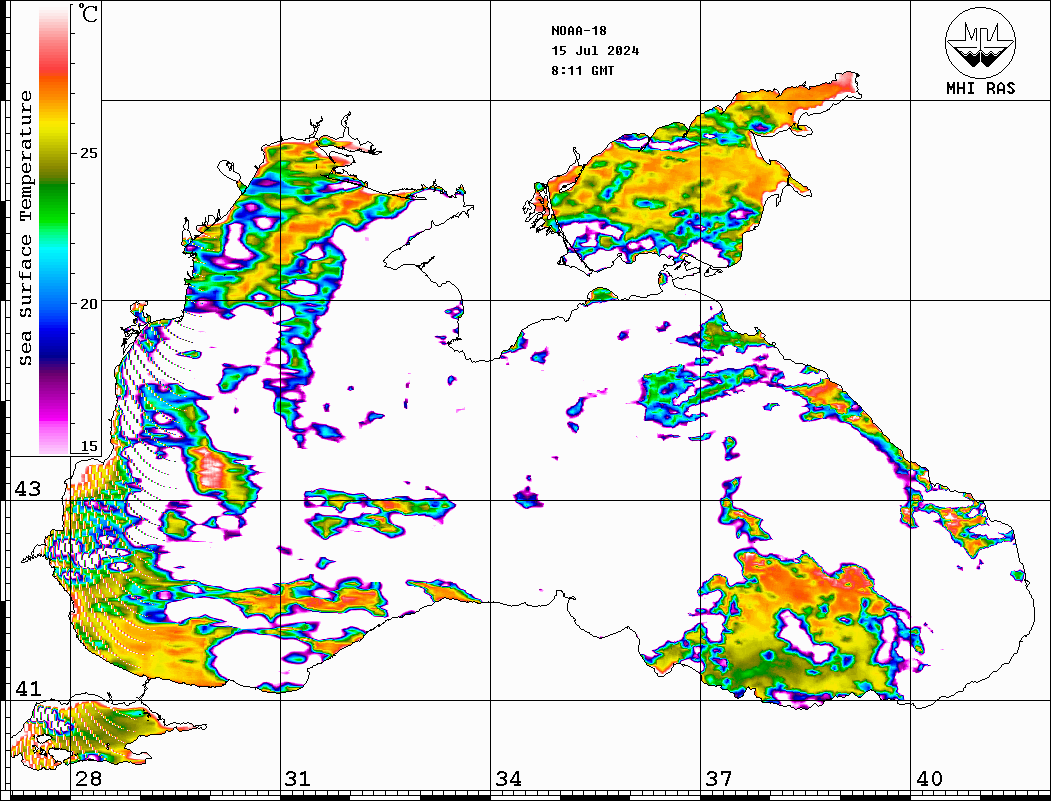The height and width of the screenshot is (801, 1051).
Task: Click the 'NOAA-18' satellite label
Action: [578, 31]
